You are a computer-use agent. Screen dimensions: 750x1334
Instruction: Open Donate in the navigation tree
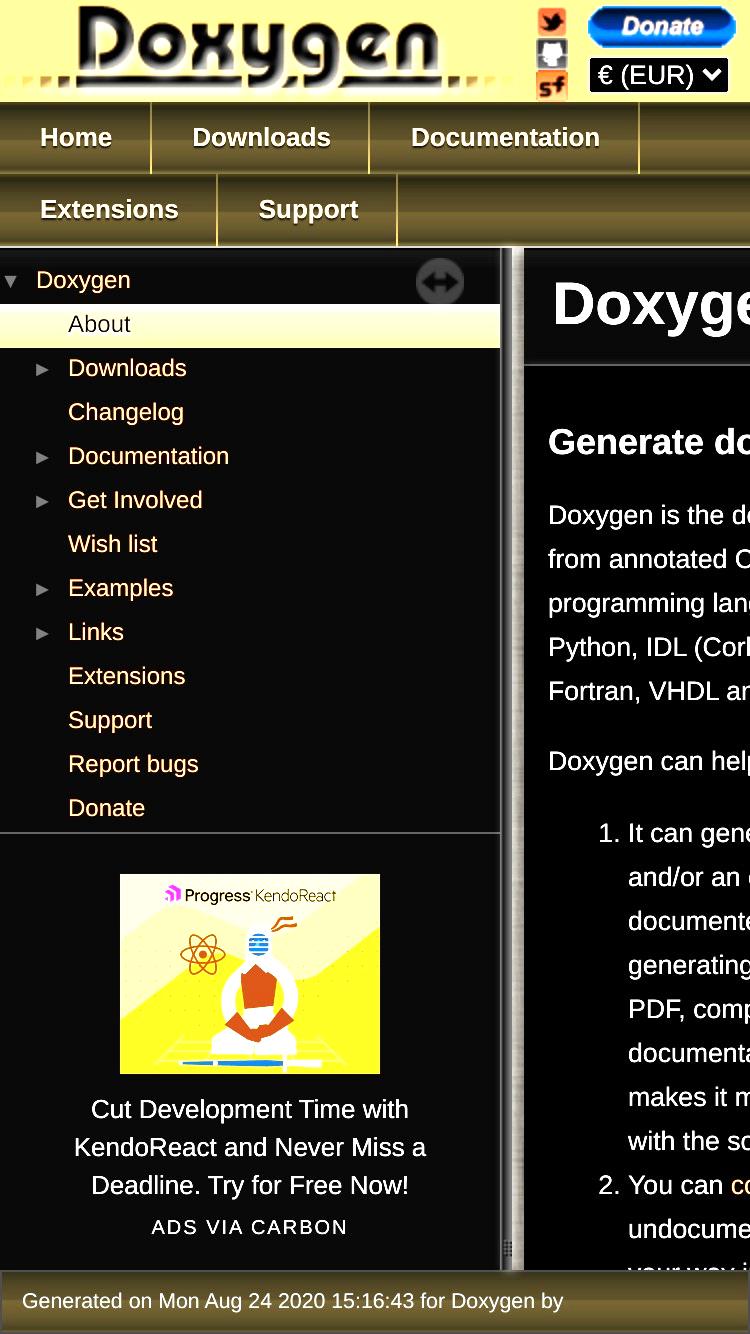click(x=106, y=808)
